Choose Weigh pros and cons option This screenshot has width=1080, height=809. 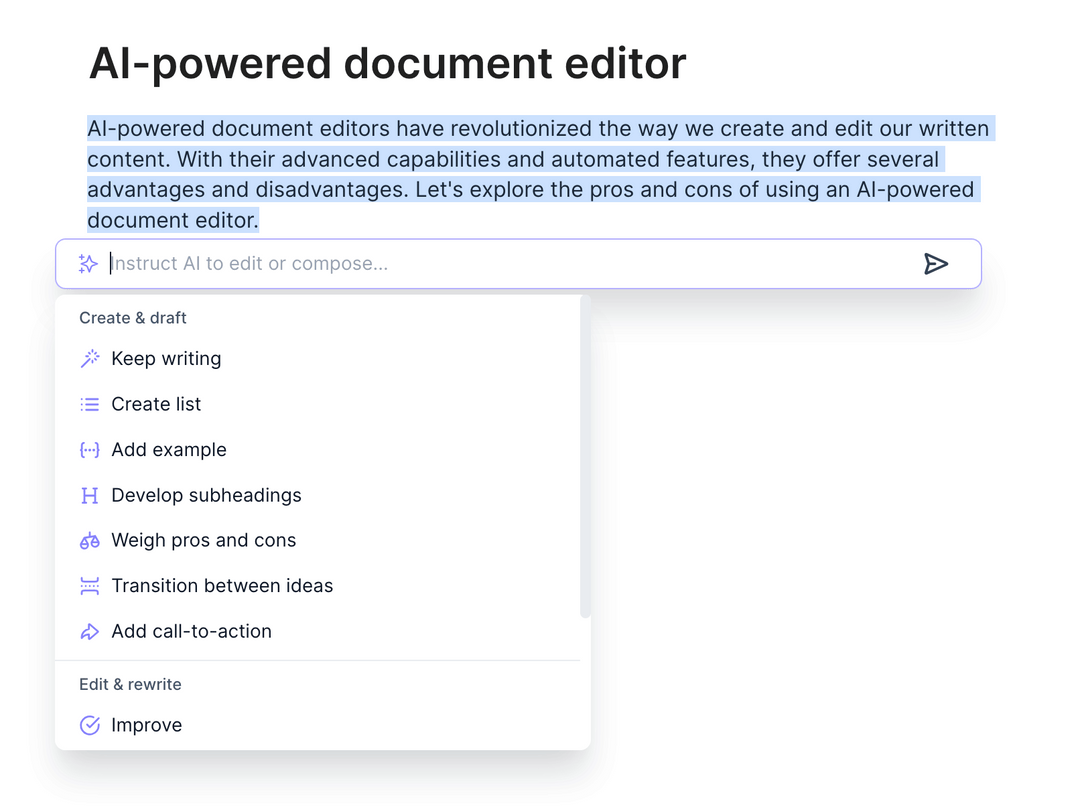pyautogui.click(x=204, y=540)
